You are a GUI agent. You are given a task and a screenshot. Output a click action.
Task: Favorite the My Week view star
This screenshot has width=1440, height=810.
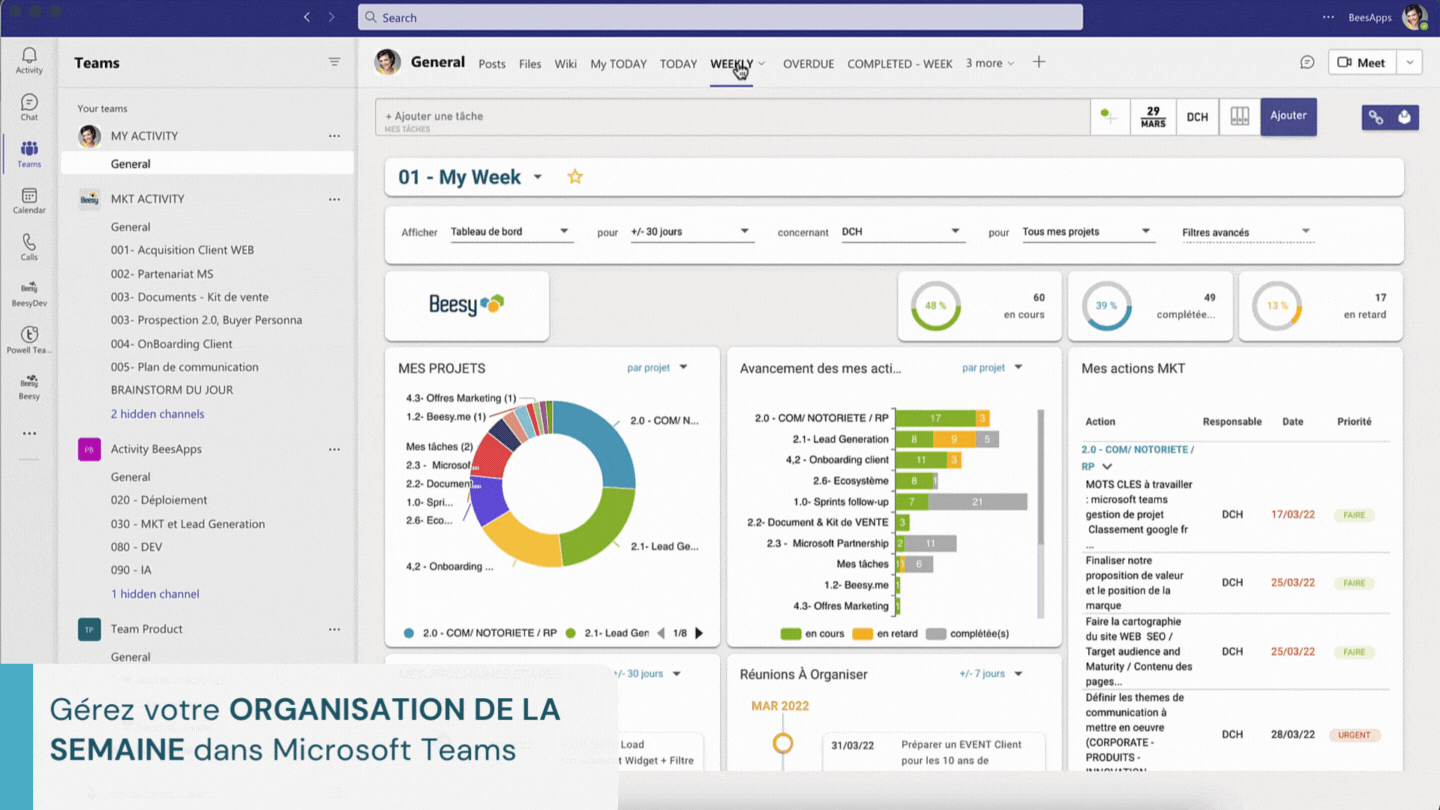click(575, 177)
